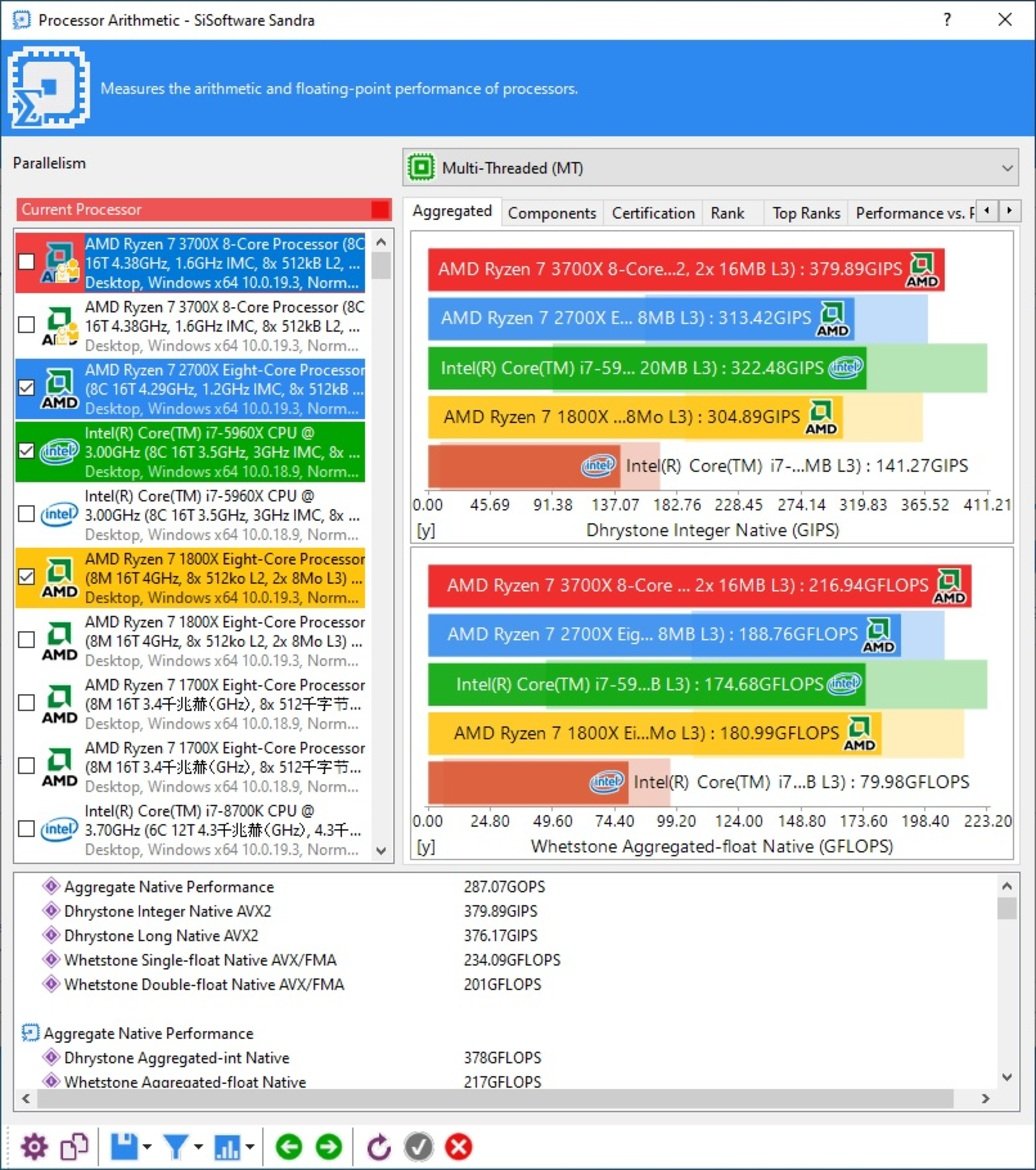Image resolution: width=1036 pixels, height=1170 pixels.
Task: Click the AMD logo on the blue Whetstone bar
Action: click(x=879, y=635)
